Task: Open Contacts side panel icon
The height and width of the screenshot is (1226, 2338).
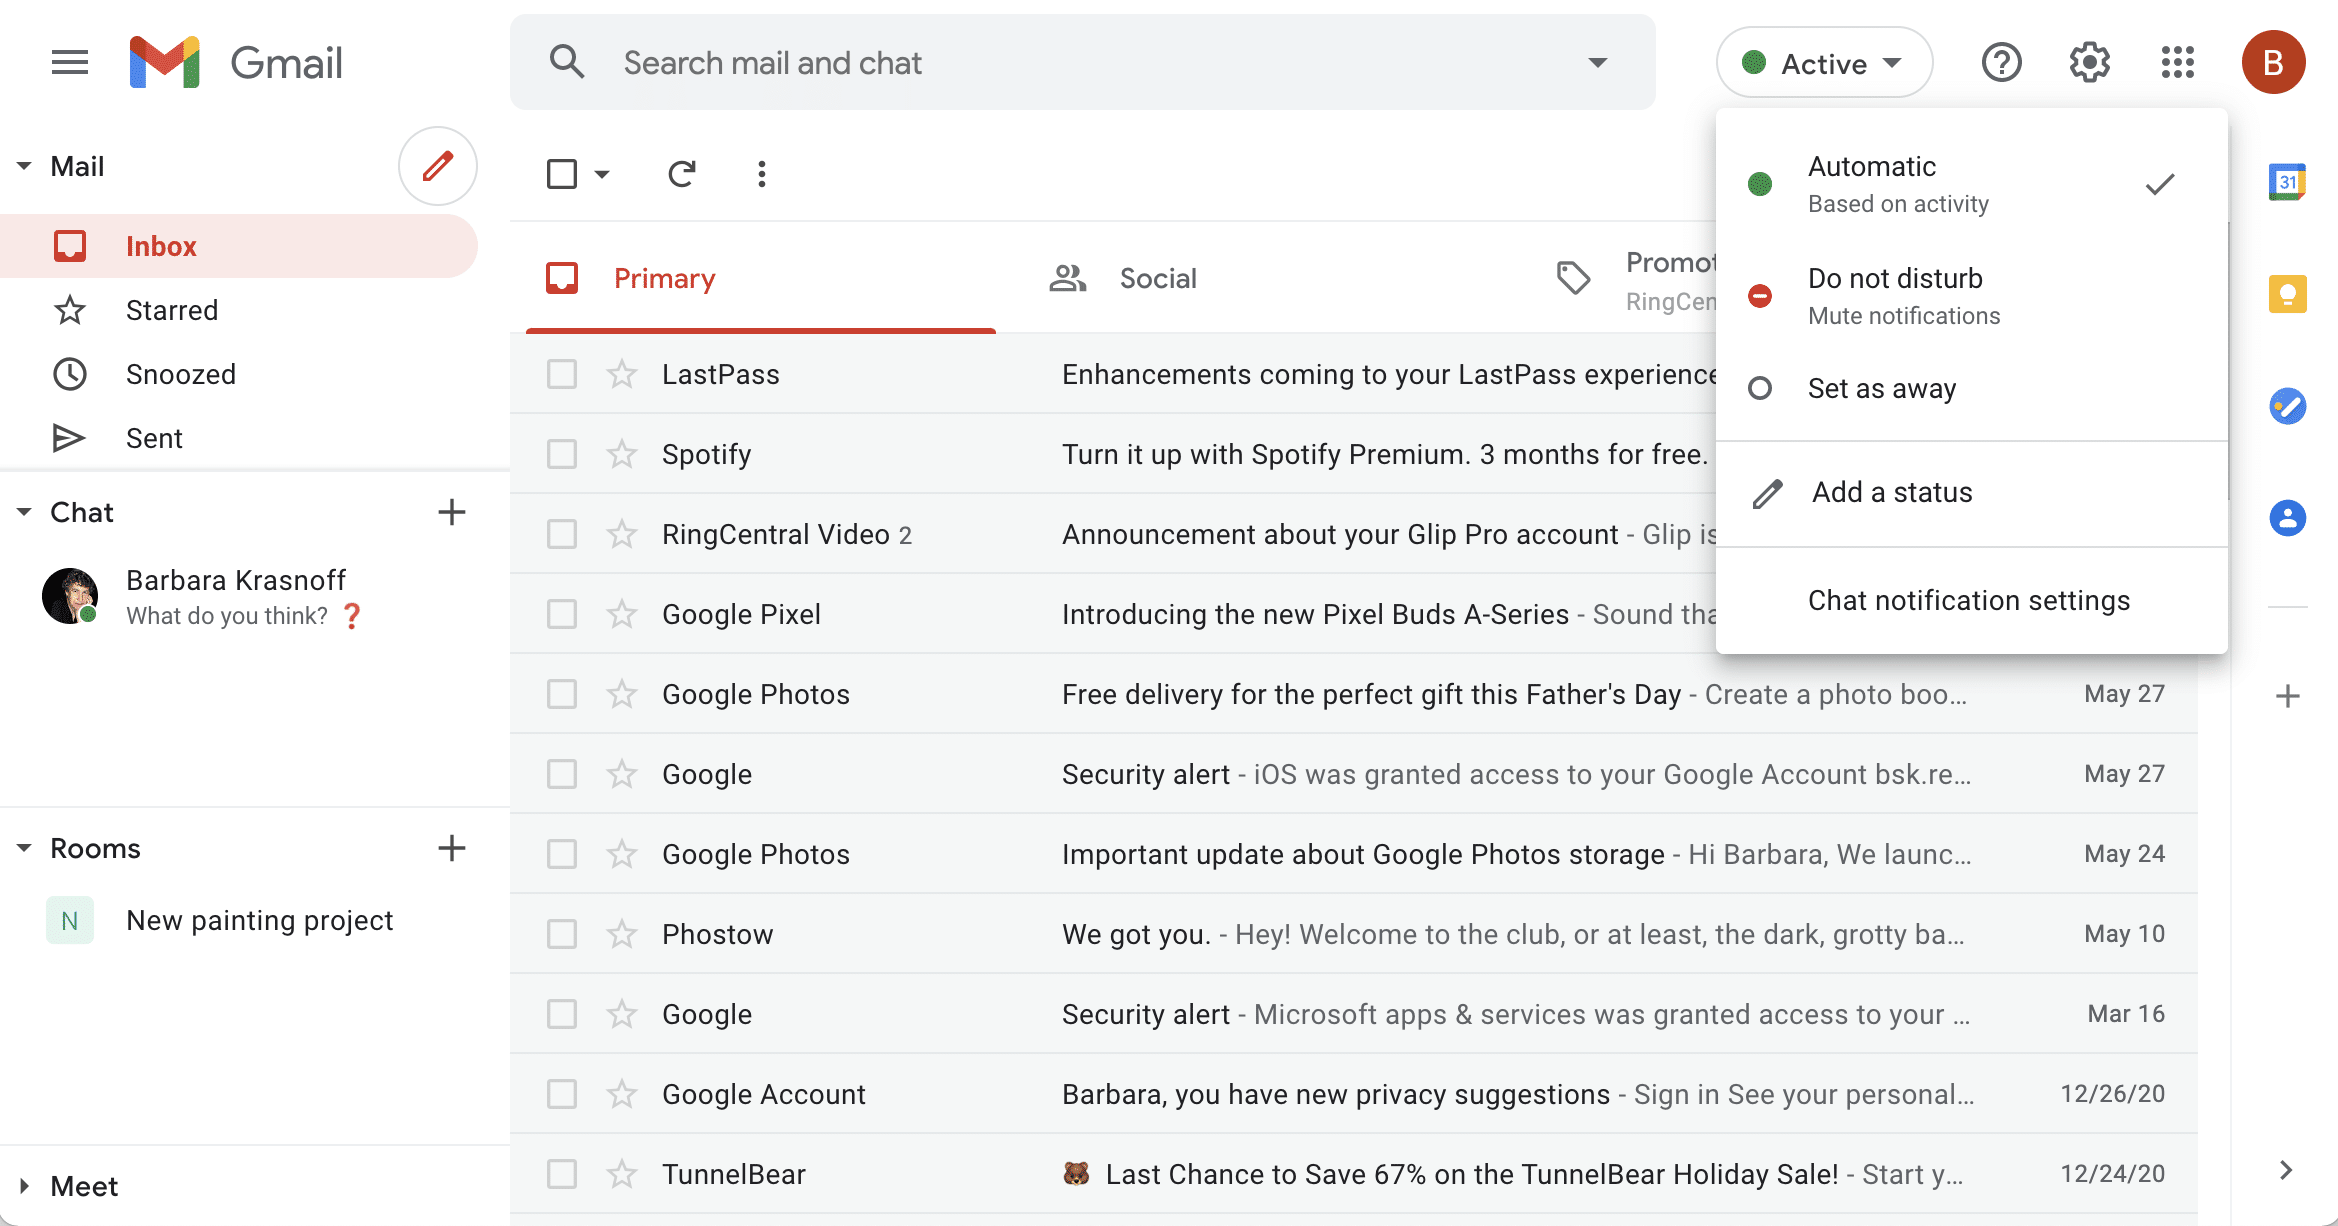Action: tap(2287, 518)
